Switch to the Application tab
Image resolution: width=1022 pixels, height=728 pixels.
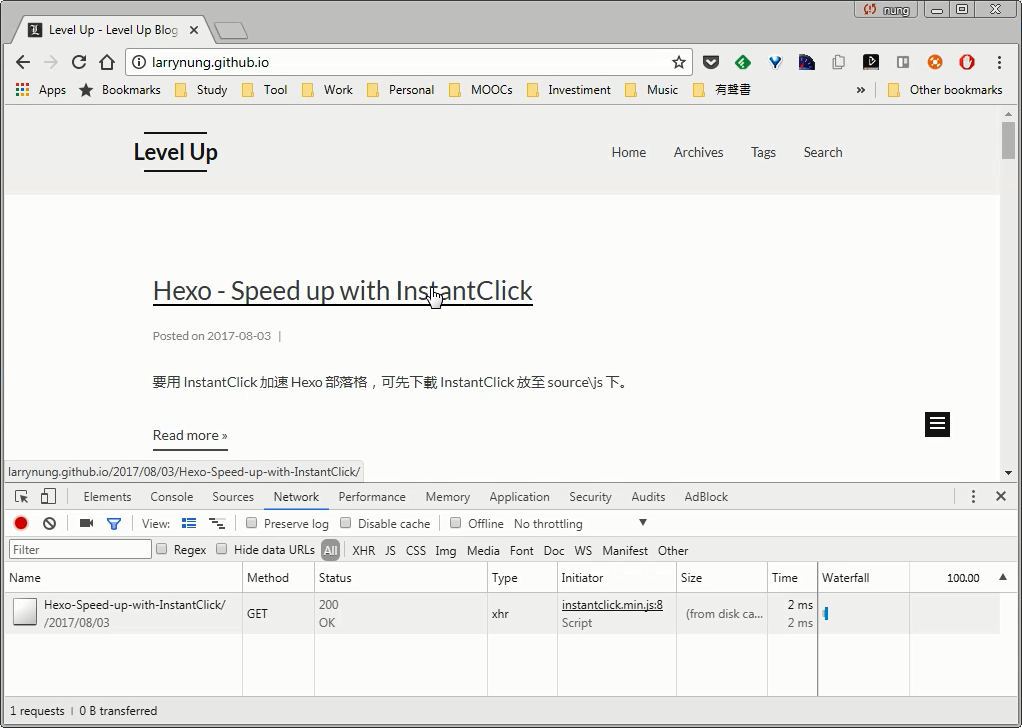[519, 497]
